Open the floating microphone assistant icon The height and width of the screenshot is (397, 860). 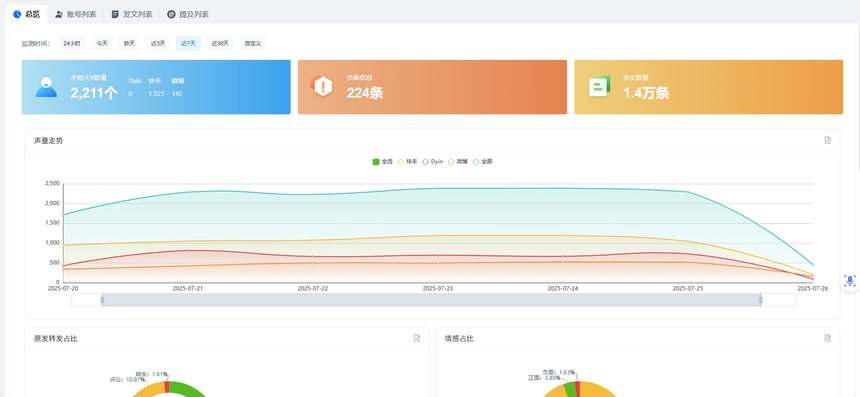click(850, 281)
